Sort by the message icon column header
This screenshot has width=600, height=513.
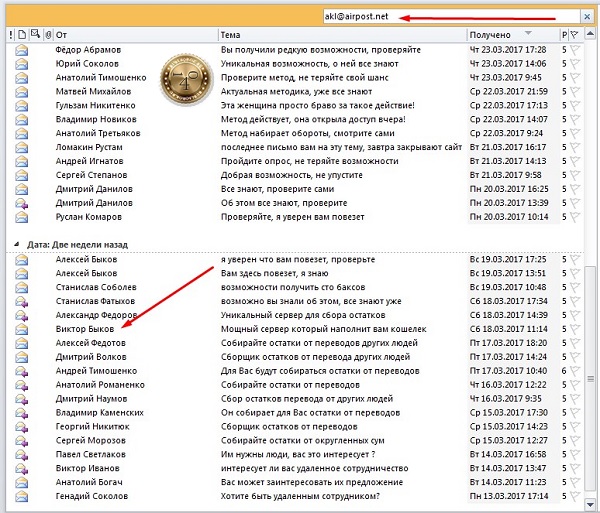click(35, 34)
